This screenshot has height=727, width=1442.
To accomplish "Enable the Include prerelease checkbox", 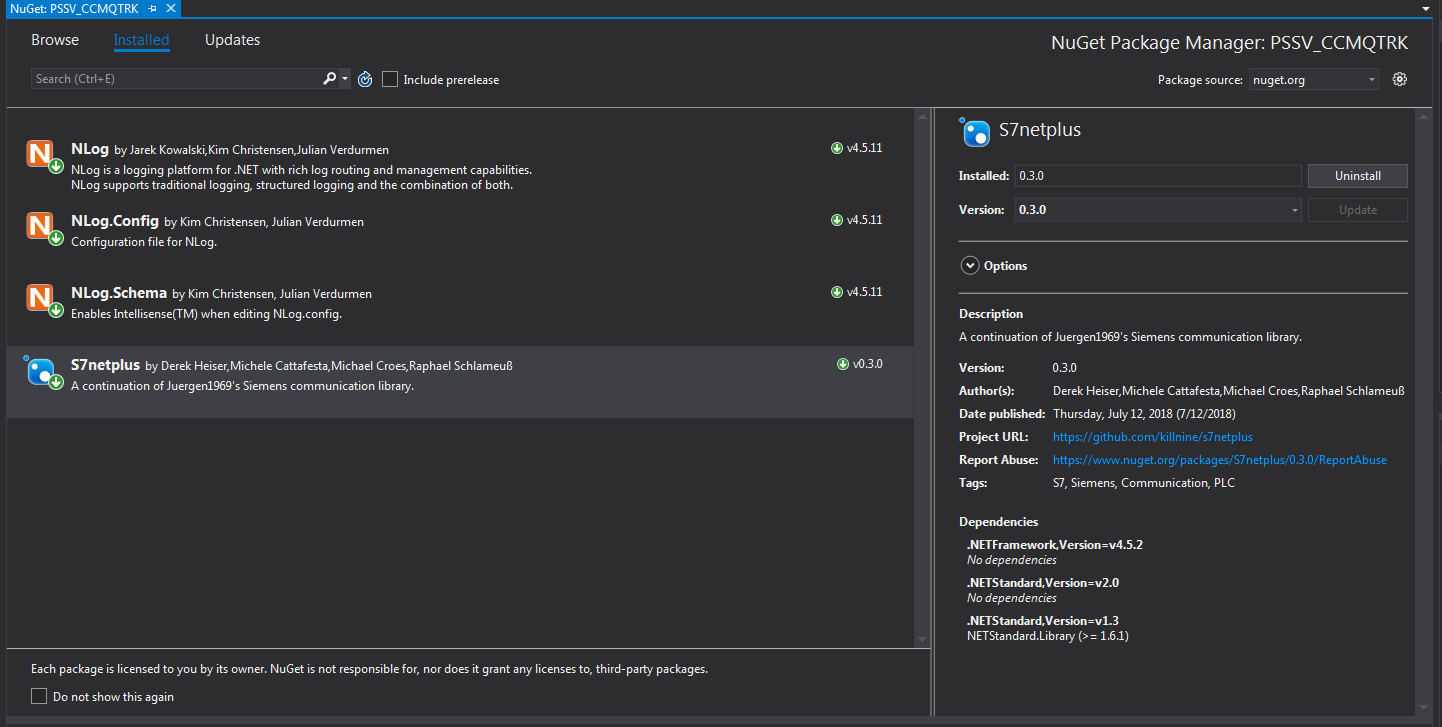I will click(x=390, y=79).
